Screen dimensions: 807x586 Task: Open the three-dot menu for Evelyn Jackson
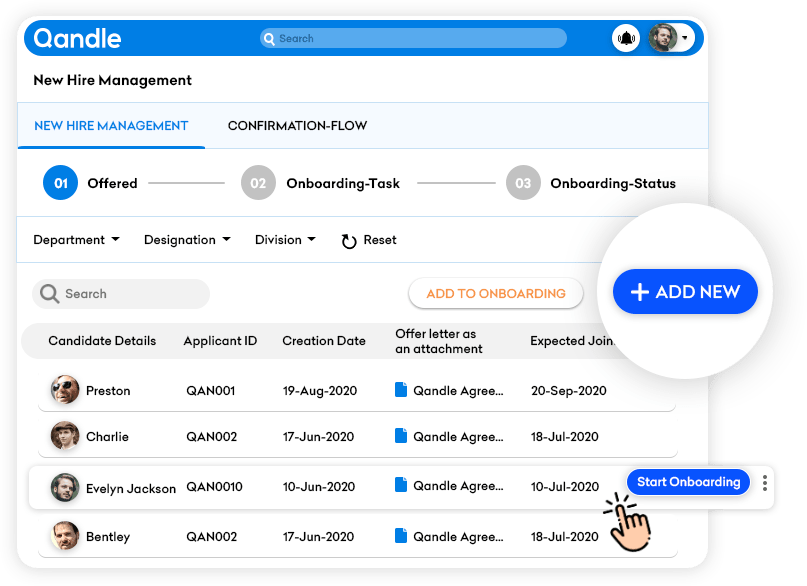tap(765, 483)
